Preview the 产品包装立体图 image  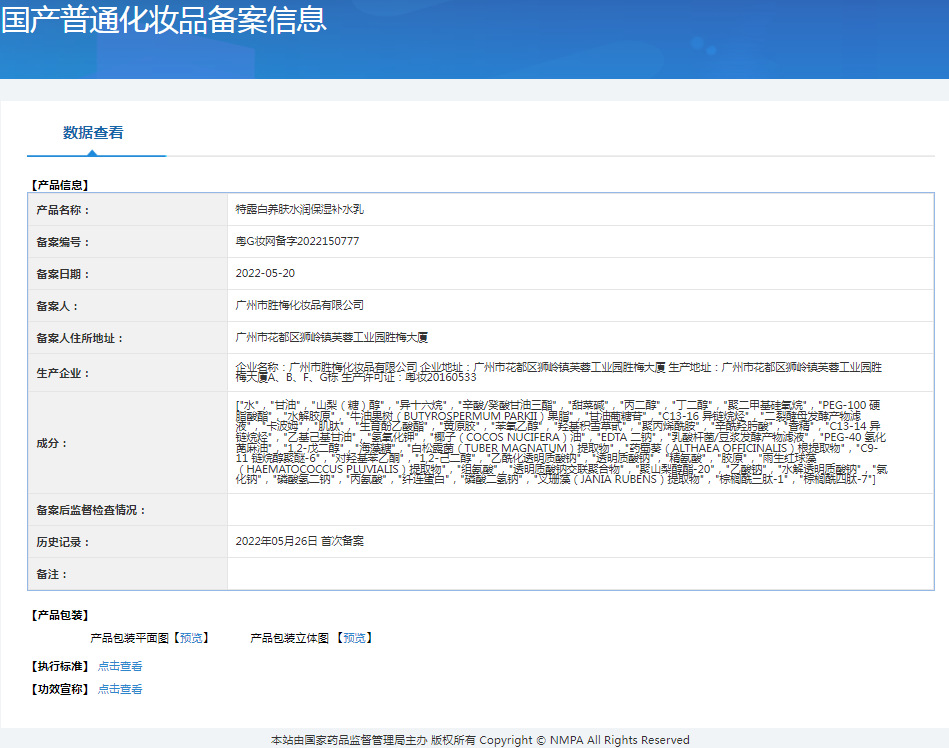(355, 638)
